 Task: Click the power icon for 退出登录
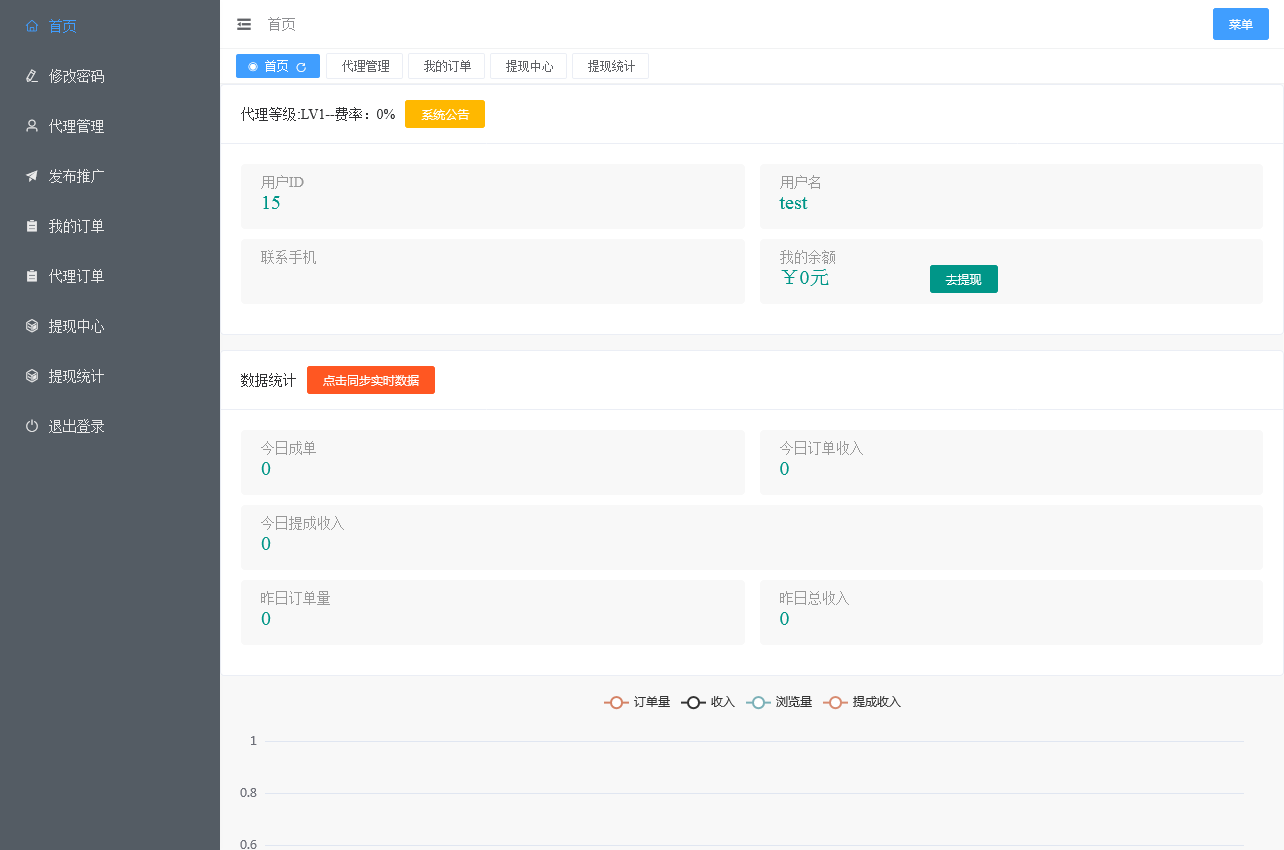[32, 426]
